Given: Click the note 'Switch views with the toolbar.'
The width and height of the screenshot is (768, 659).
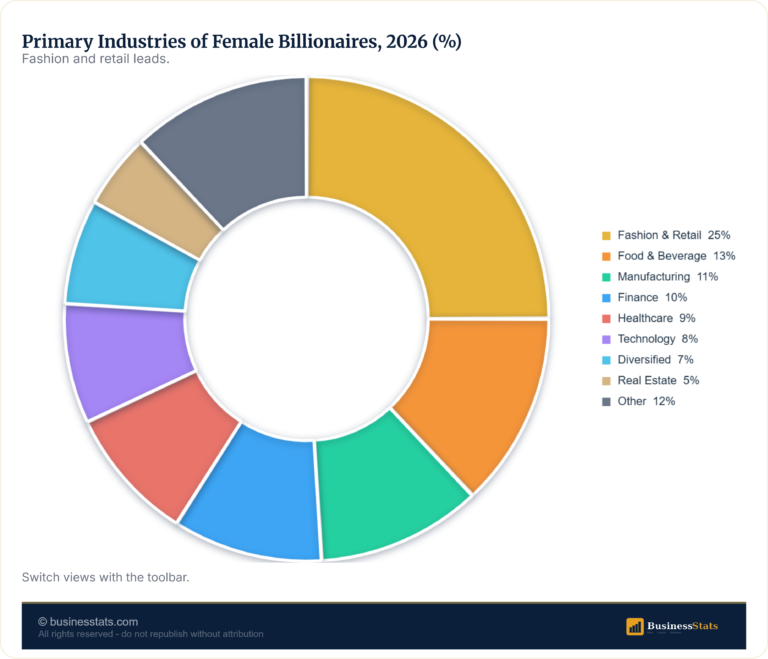Looking at the screenshot, I should (x=105, y=577).
